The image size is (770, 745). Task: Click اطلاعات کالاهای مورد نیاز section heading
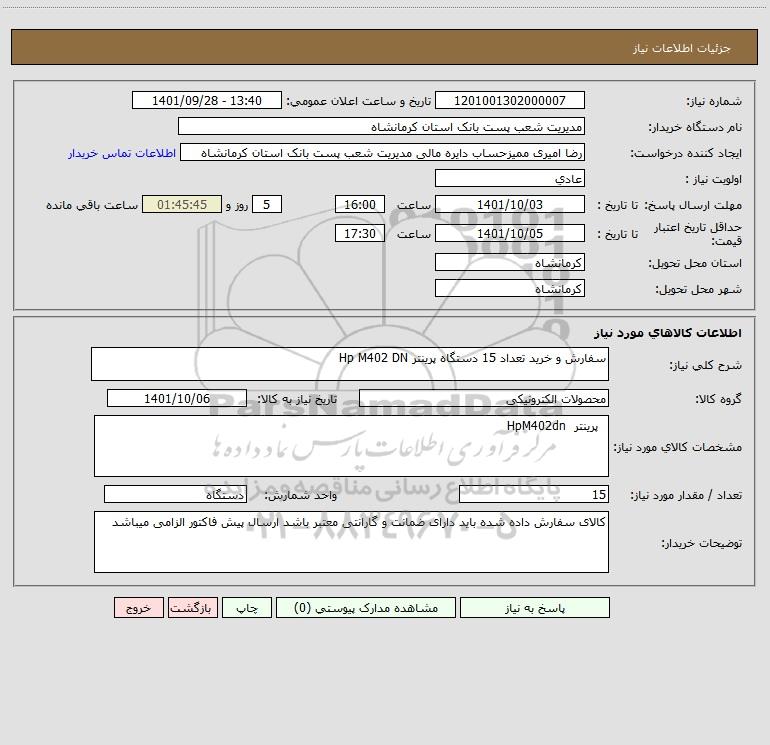(668, 333)
